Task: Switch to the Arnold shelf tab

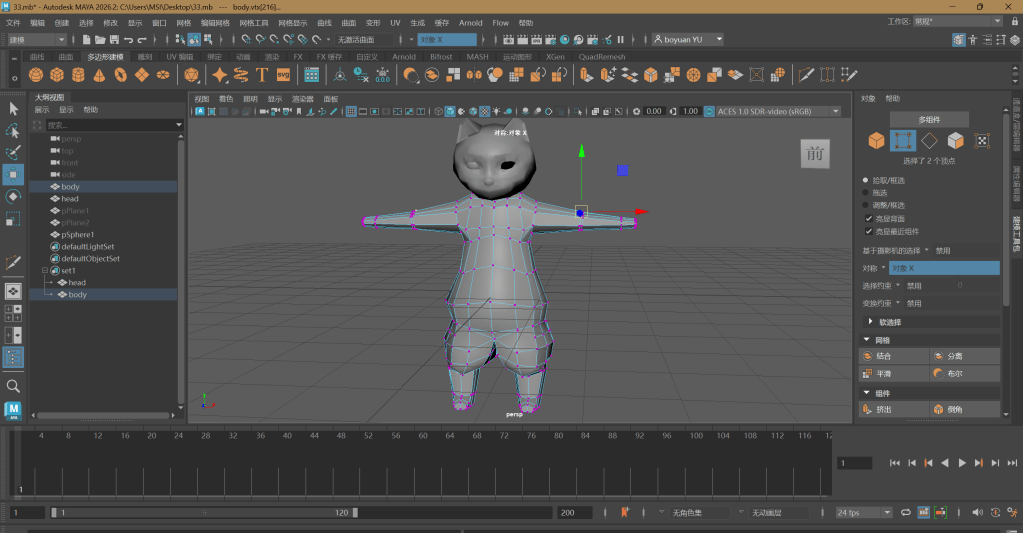Action: coord(403,57)
